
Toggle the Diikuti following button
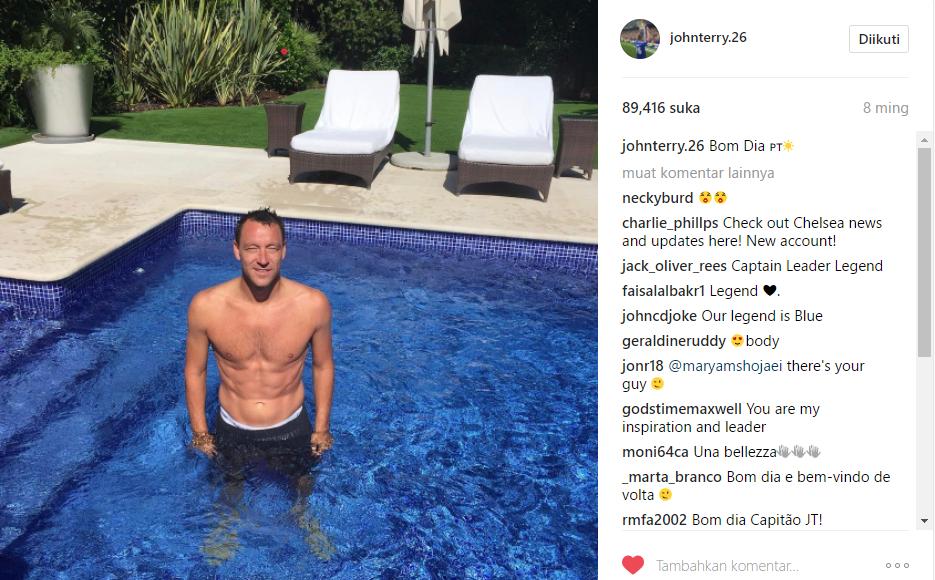click(x=878, y=39)
